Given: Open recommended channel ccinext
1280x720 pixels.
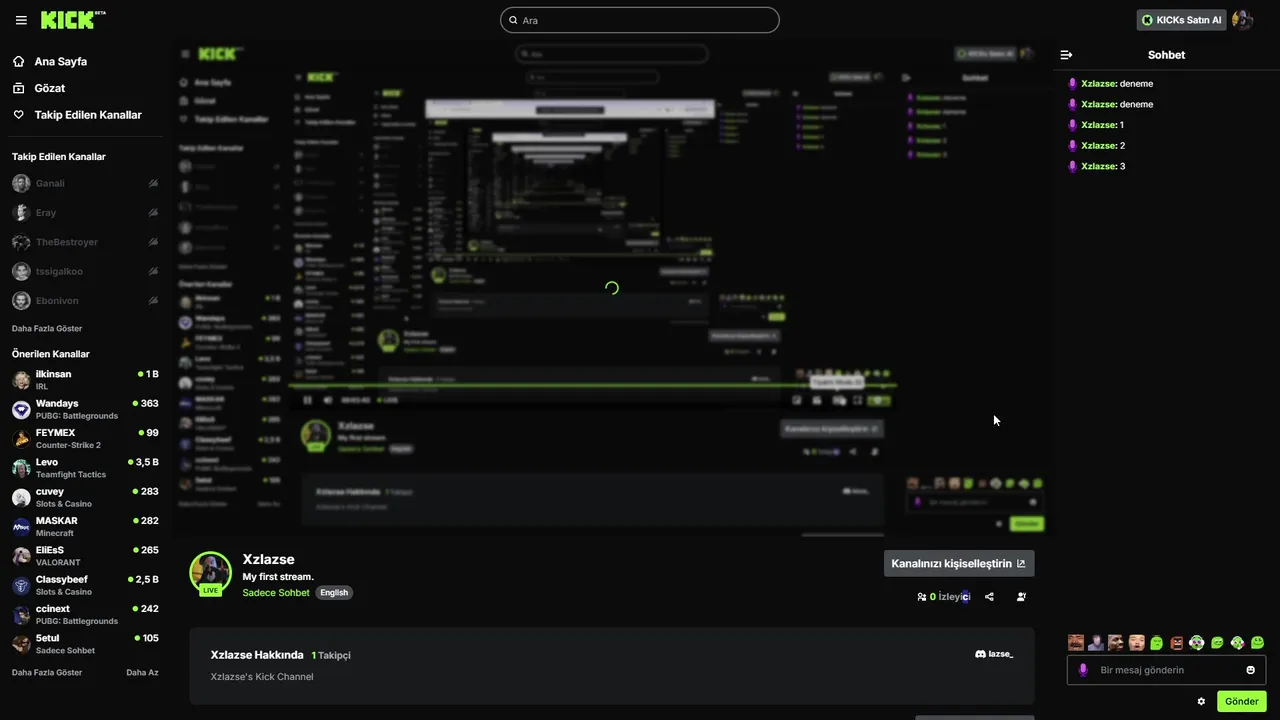Looking at the screenshot, I should [84, 614].
